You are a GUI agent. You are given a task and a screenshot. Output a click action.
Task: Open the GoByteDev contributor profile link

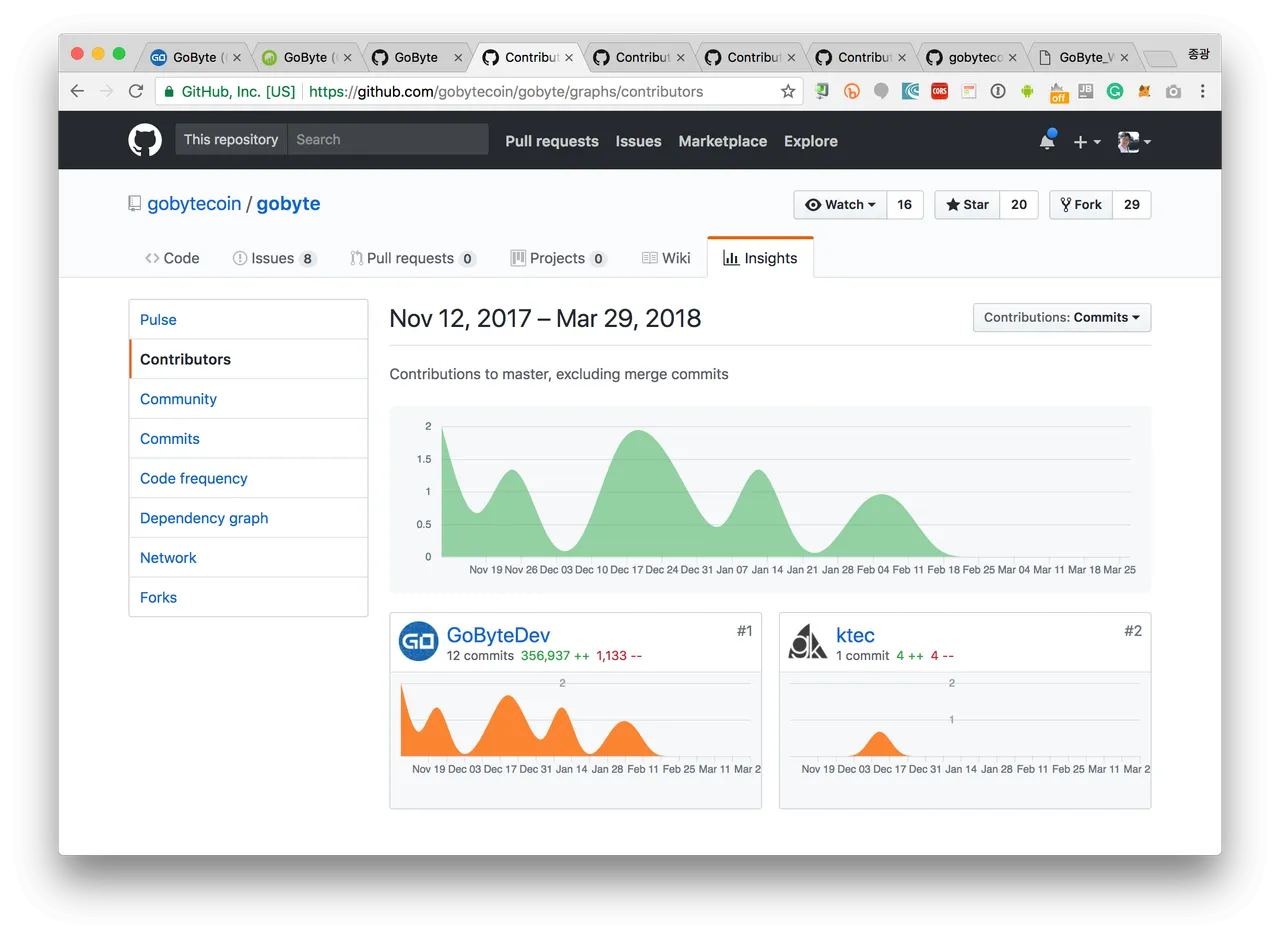(498, 635)
